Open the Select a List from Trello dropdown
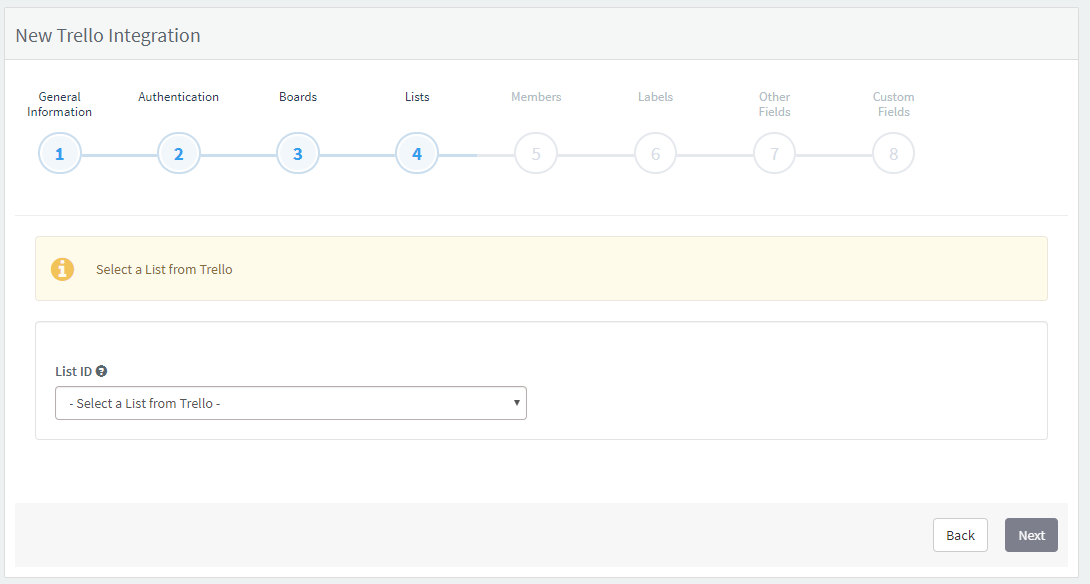This screenshot has height=584, width=1090. point(291,403)
